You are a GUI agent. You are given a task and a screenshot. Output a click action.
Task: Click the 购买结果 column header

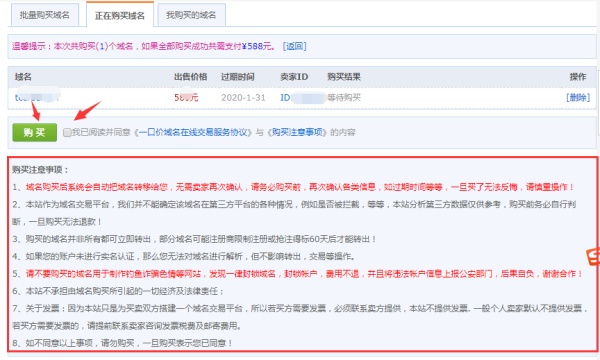click(344, 77)
